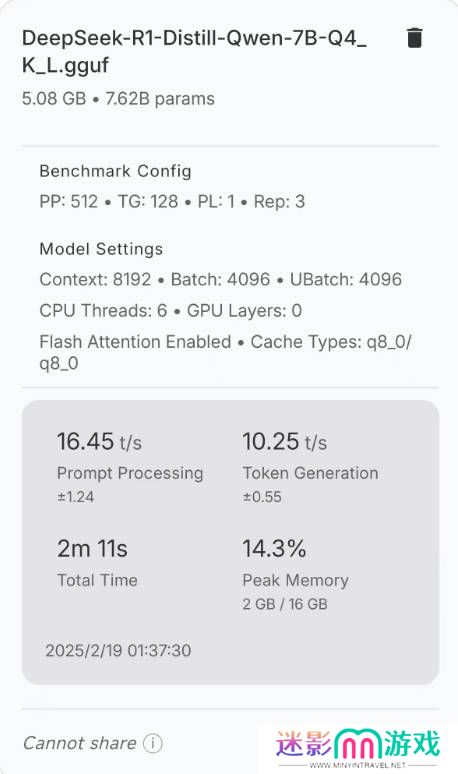This screenshot has height=774, width=458.
Task: Click the 14.3% peak memory value
Action: (x=274, y=548)
